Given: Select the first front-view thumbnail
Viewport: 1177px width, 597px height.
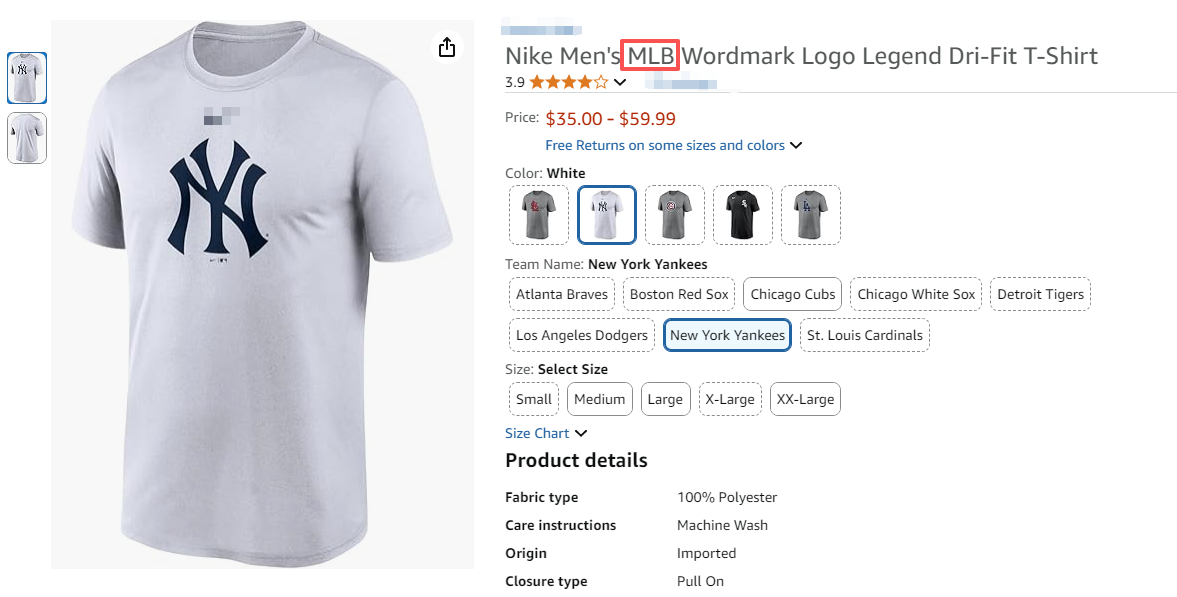Looking at the screenshot, I should pyautogui.click(x=27, y=78).
